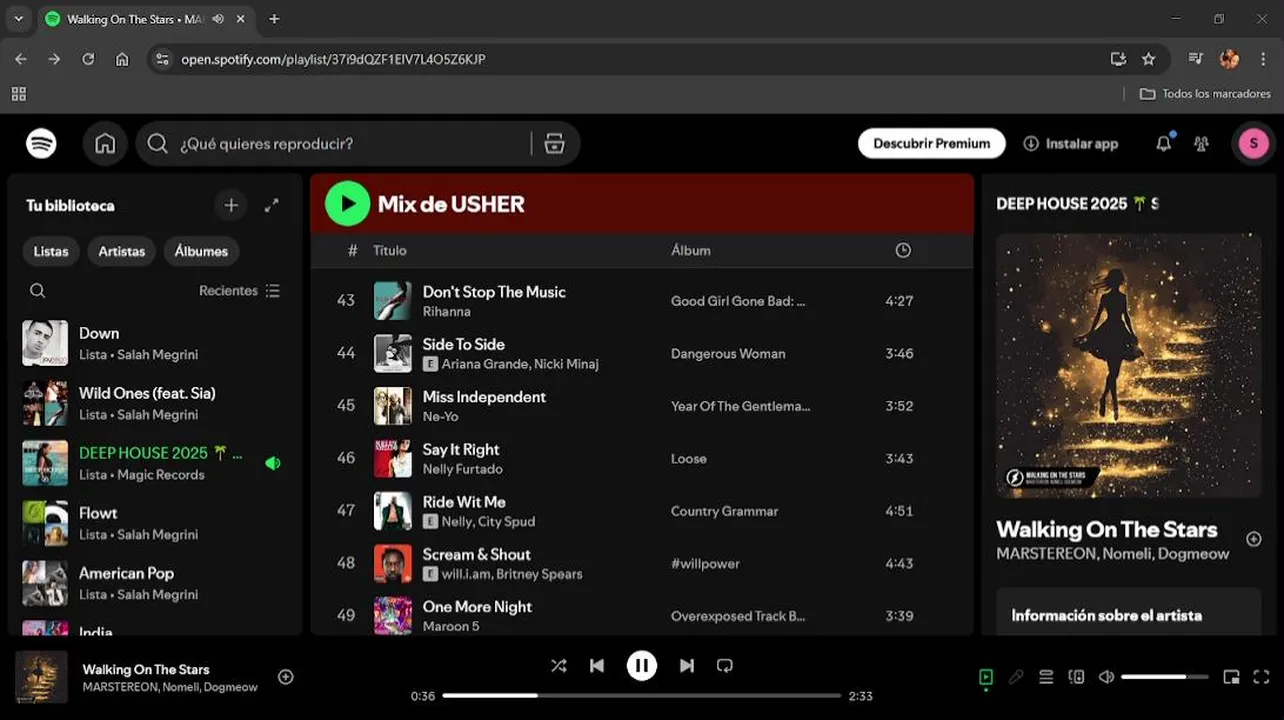Viewport: 1284px width, 720px height.
Task: Click the search magnifier icon in top bar
Action: pos(157,144)
